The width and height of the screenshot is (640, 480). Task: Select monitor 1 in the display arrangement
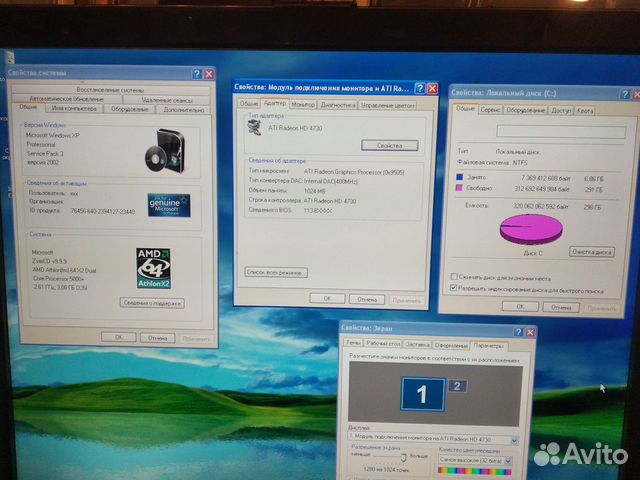click(422, 394)
